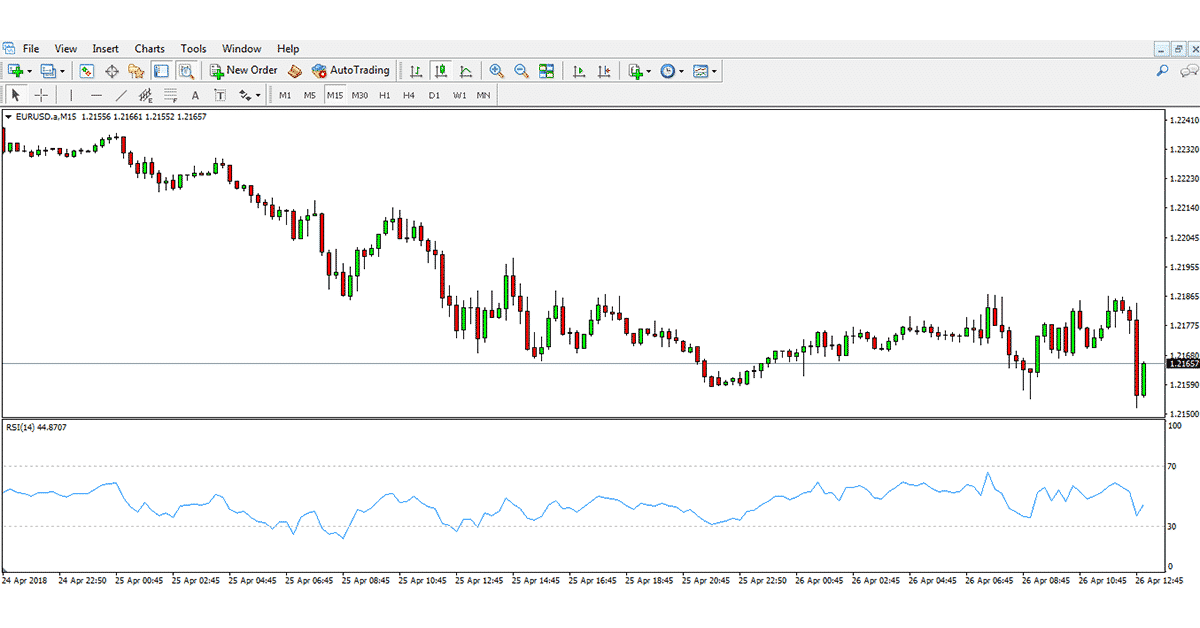Select the Fibonacci retracement tool
The width and height of the screenshot is (1200, 628).
tap(171, 96)
